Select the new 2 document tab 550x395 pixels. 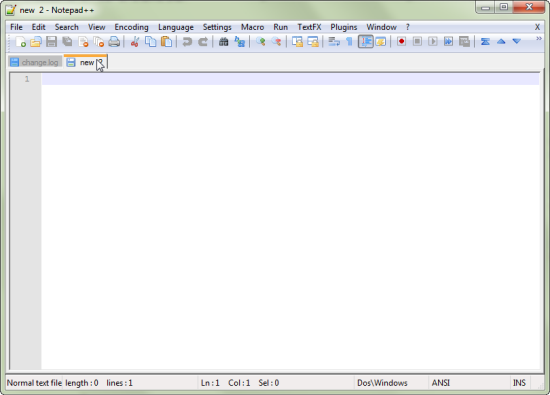[x=85, y=62]
